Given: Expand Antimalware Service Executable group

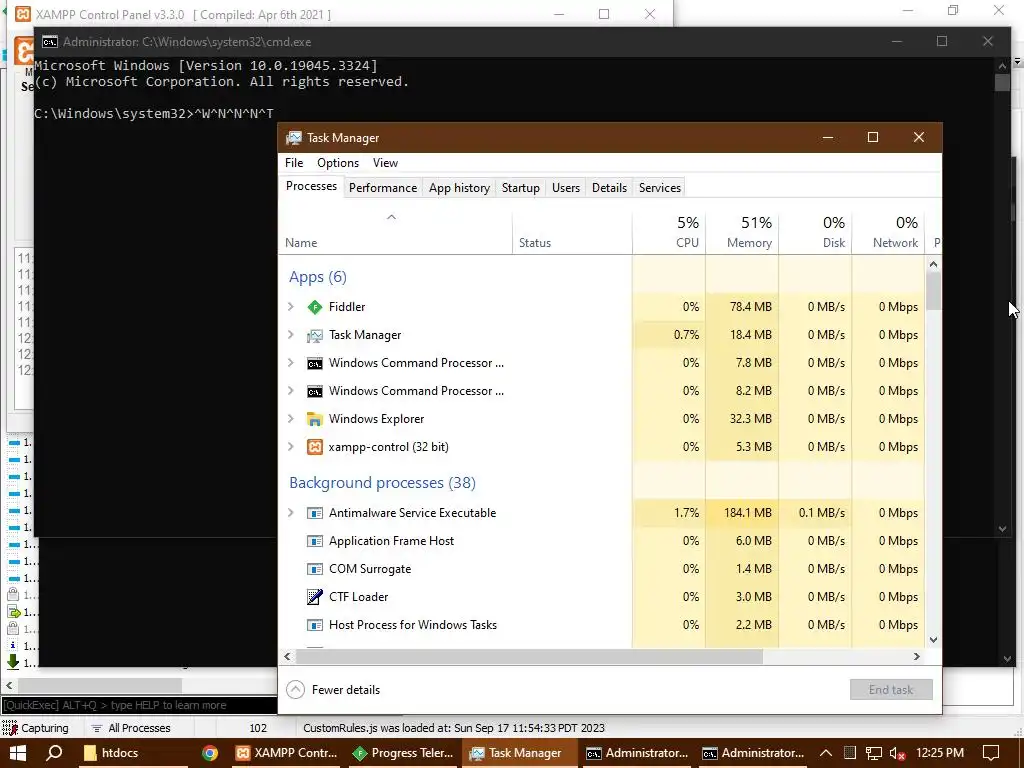Looking at the screenshot, I should click(x=291, y=513).
